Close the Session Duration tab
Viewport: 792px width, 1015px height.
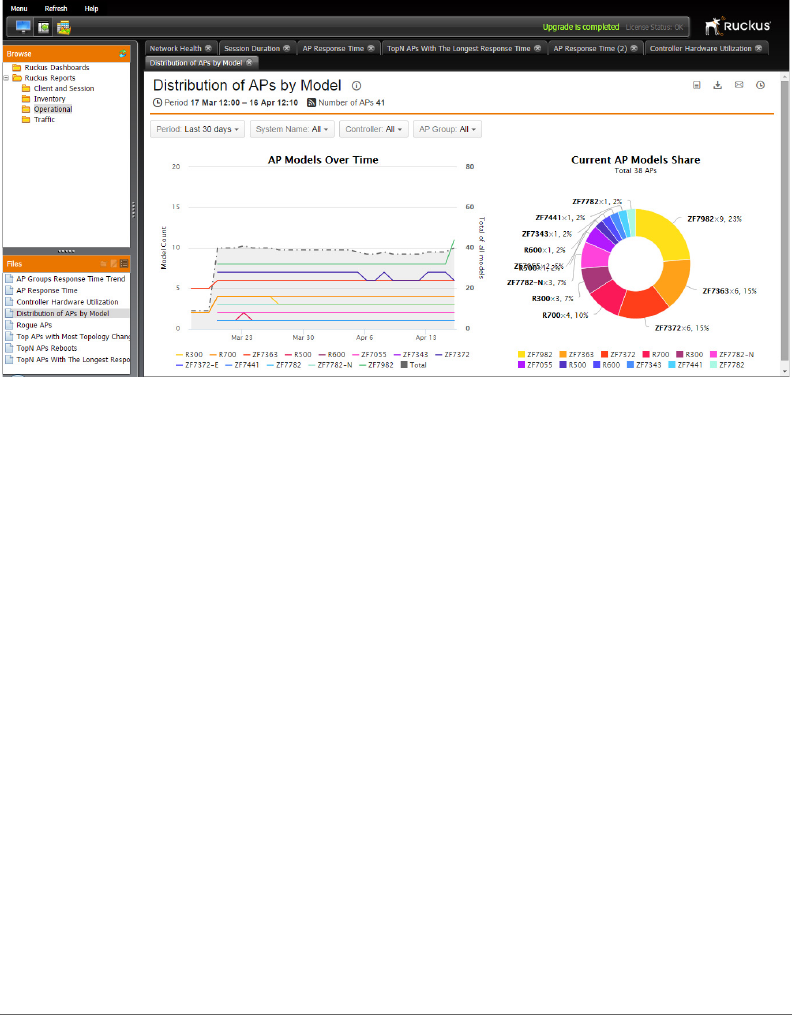click(287, 48)
